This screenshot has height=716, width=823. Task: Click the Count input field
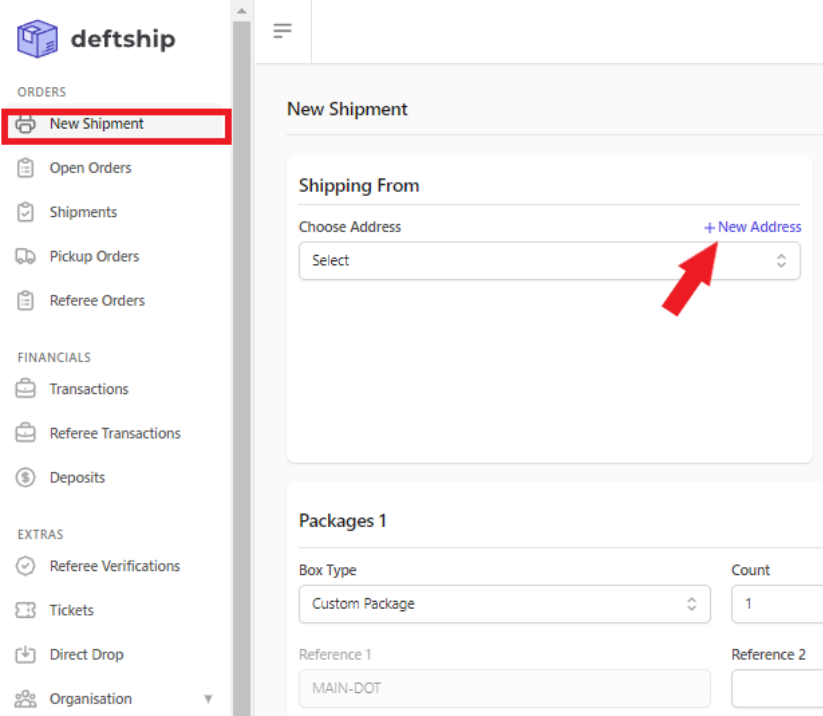pos(777,604)
